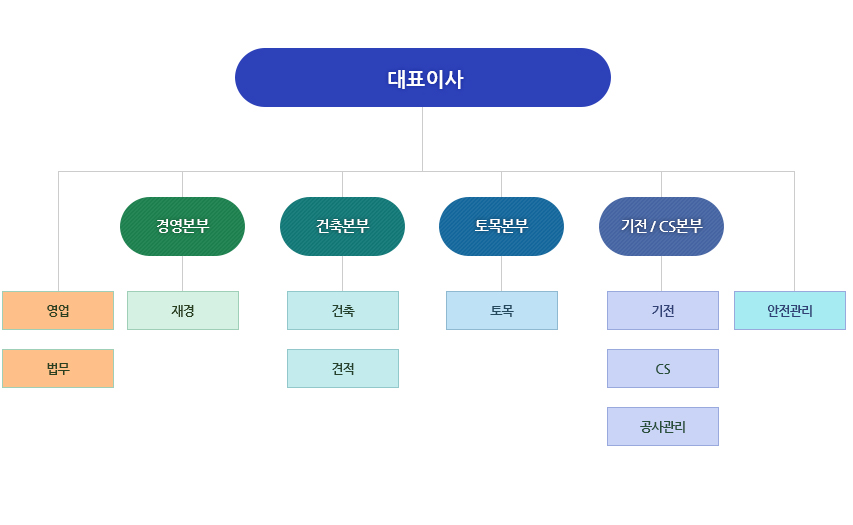Select the 기전 department box
The width and height of the screenshot is (853, 525).
click(x=663, y=310)
